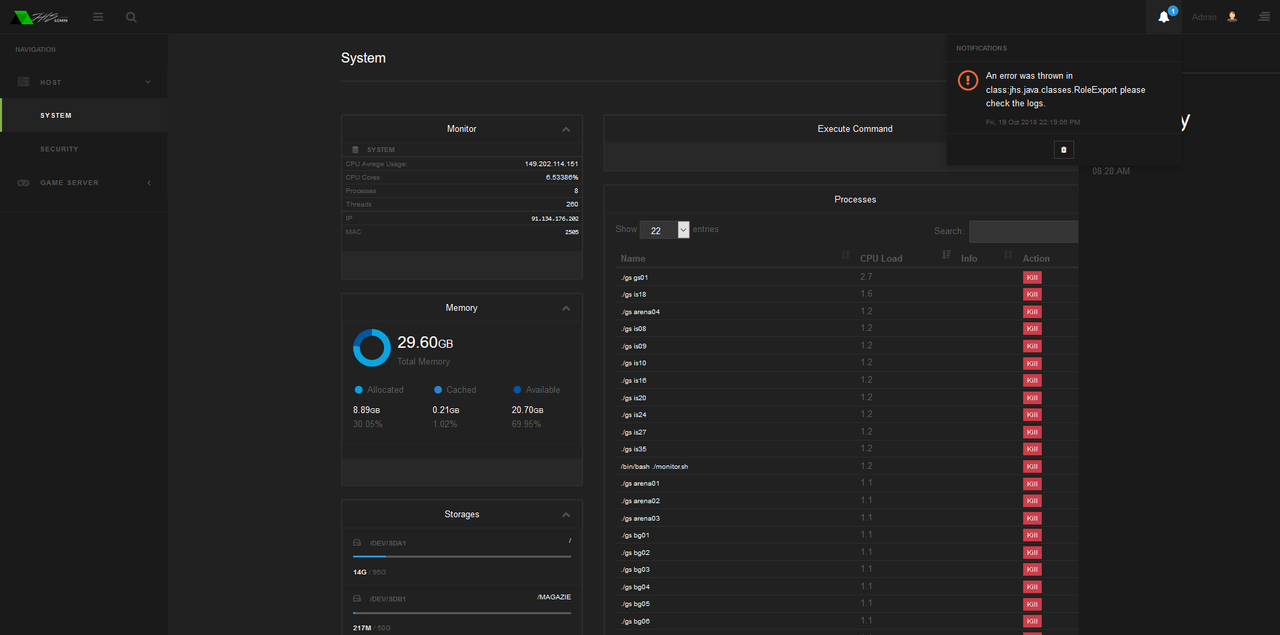Screen dimensions: 1280x635
Task: Kill the ./gs gs01 process
Action: 1032,277
